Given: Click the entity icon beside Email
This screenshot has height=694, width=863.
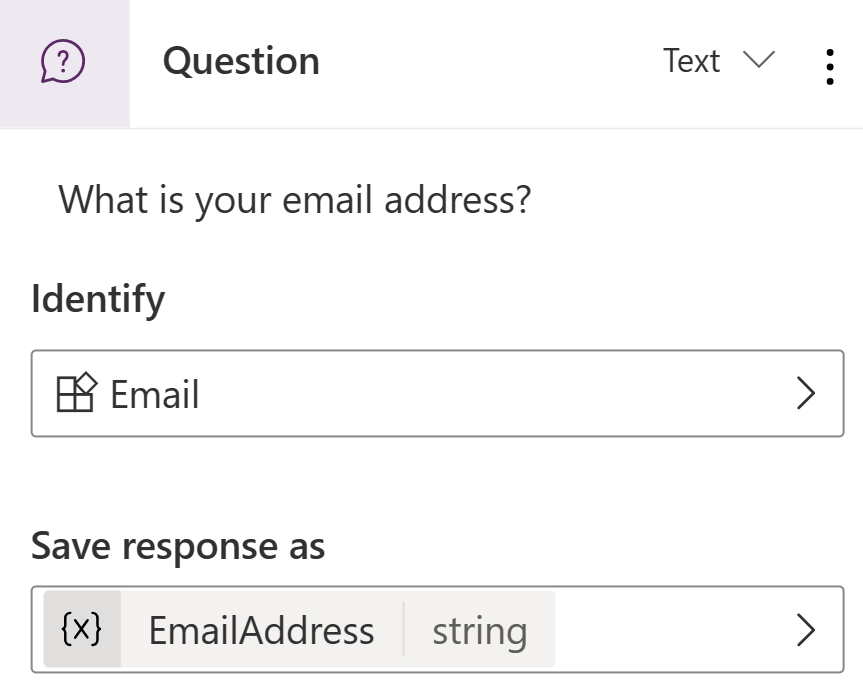Looking at the screenshot, I should (76, 394).
